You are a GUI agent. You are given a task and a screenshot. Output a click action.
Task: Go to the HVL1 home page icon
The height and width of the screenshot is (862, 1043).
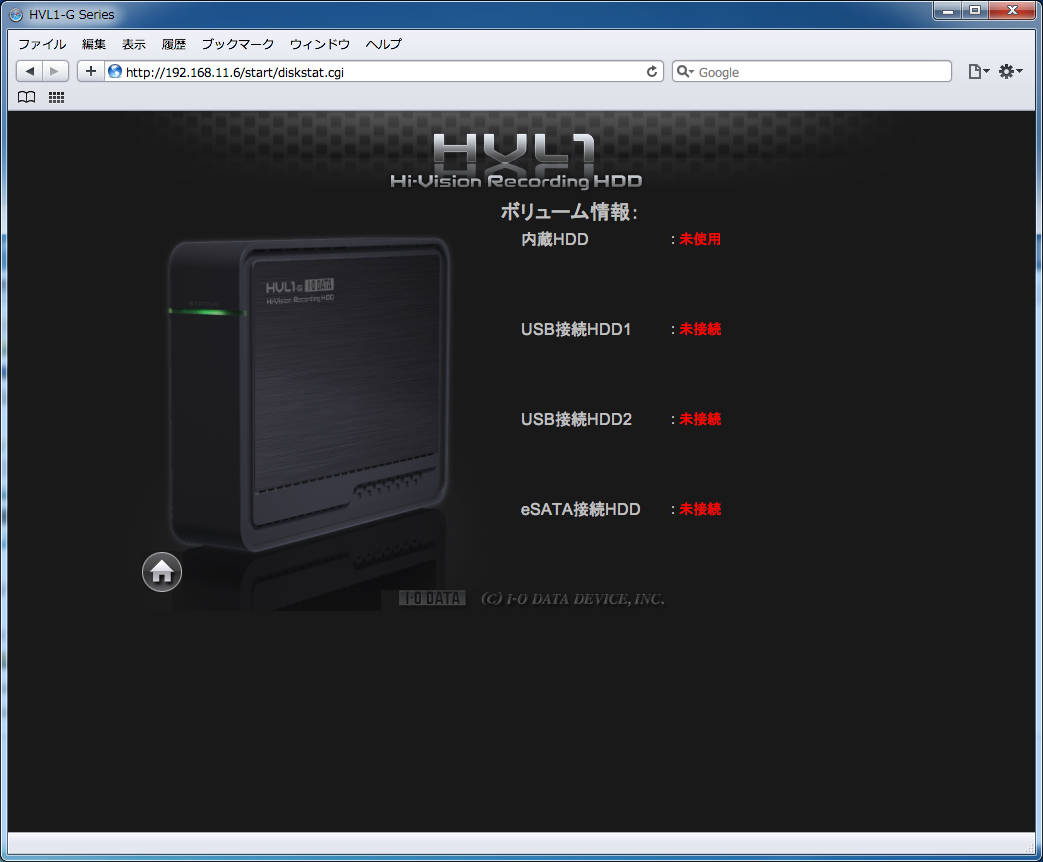click(x=162, y=572)
